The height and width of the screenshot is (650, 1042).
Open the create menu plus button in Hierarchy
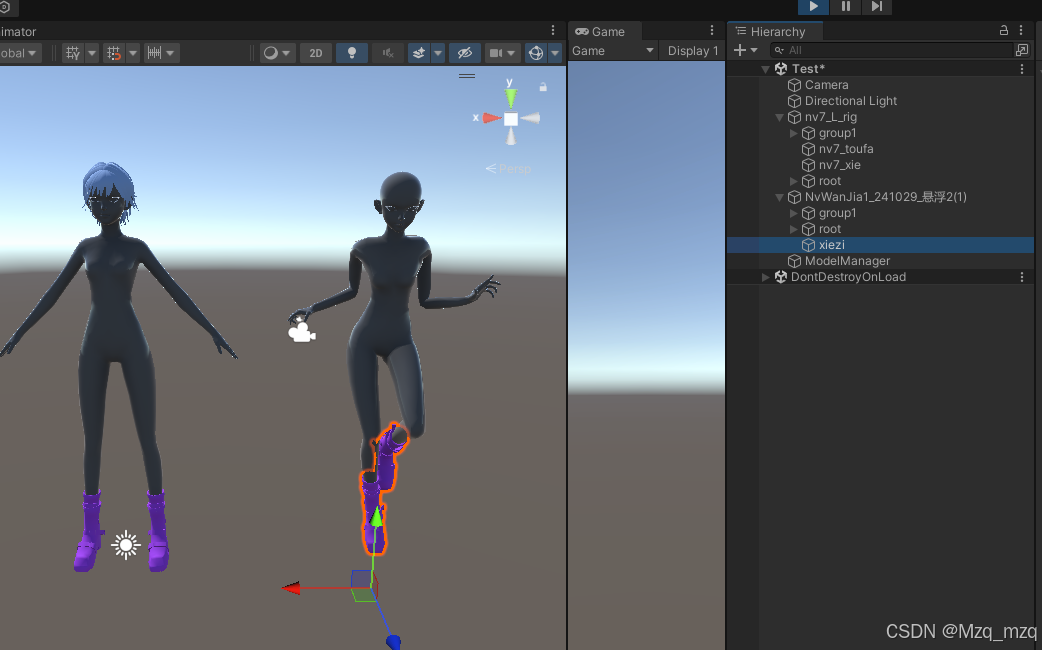click(x=742, y=49)
